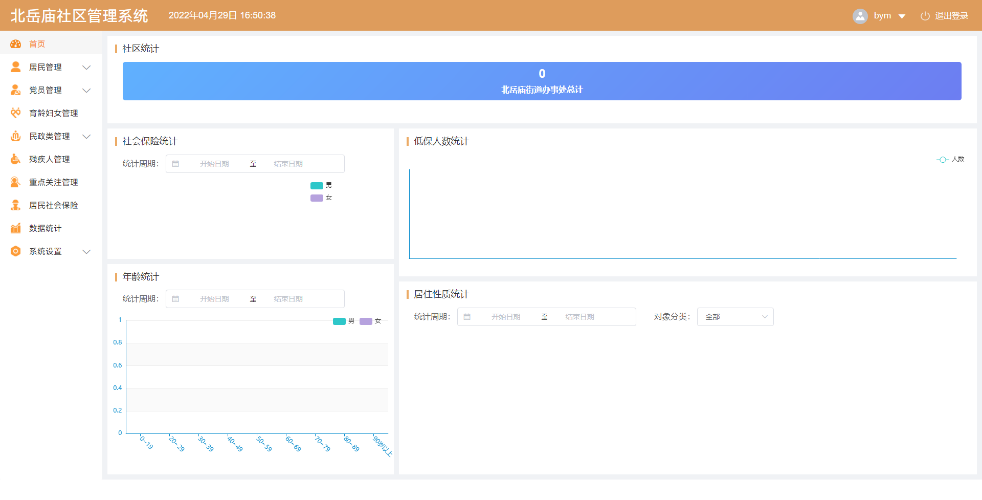Viewport: 982px width, 500px height.
Task: Click 开始日期 field in 居住性质统计
Action: click(x=505, y=316)
